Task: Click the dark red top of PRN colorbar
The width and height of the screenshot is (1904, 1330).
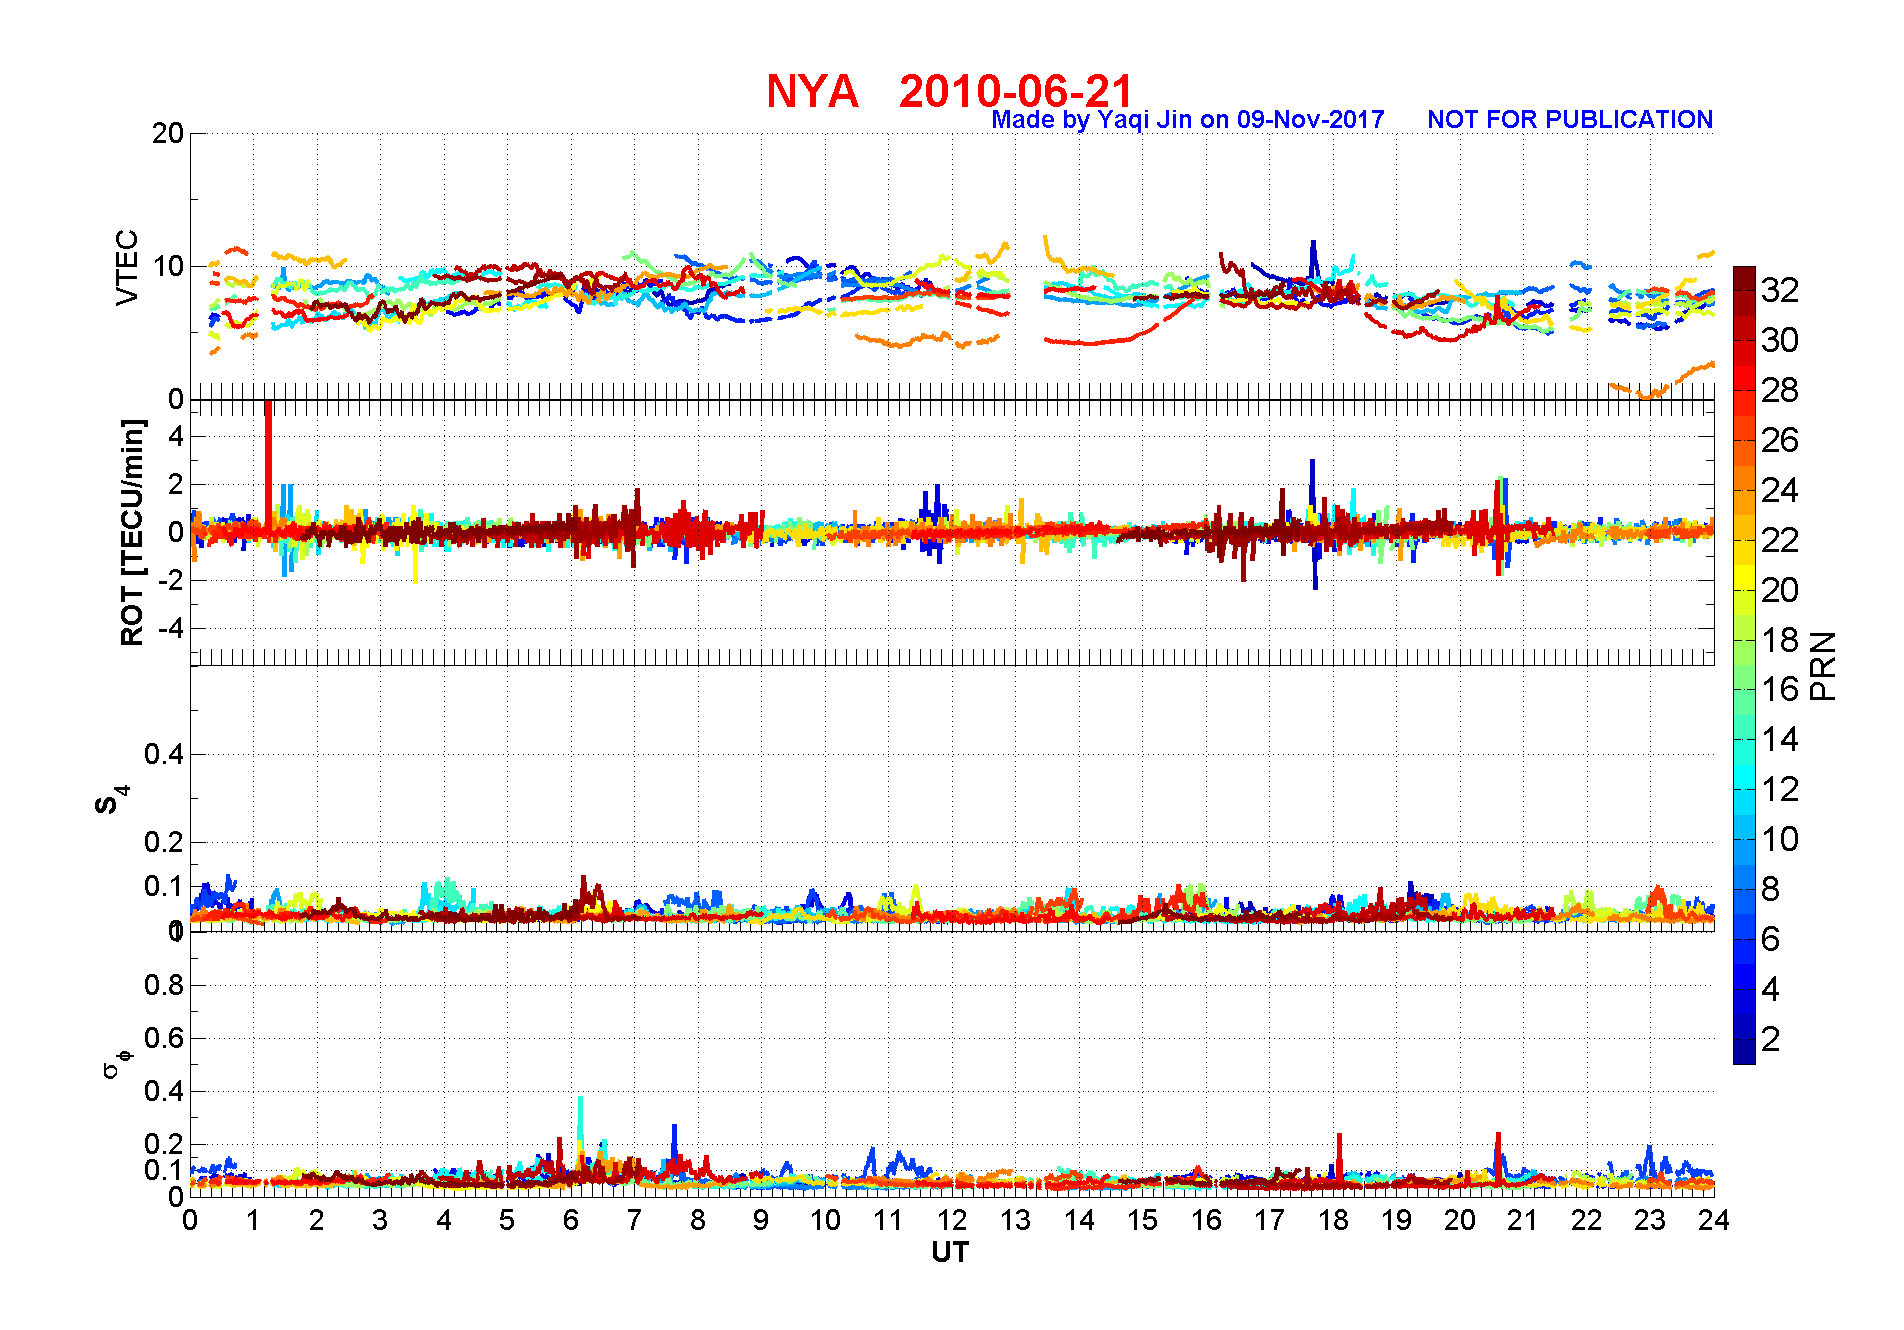Action: tap(1744, 280)
